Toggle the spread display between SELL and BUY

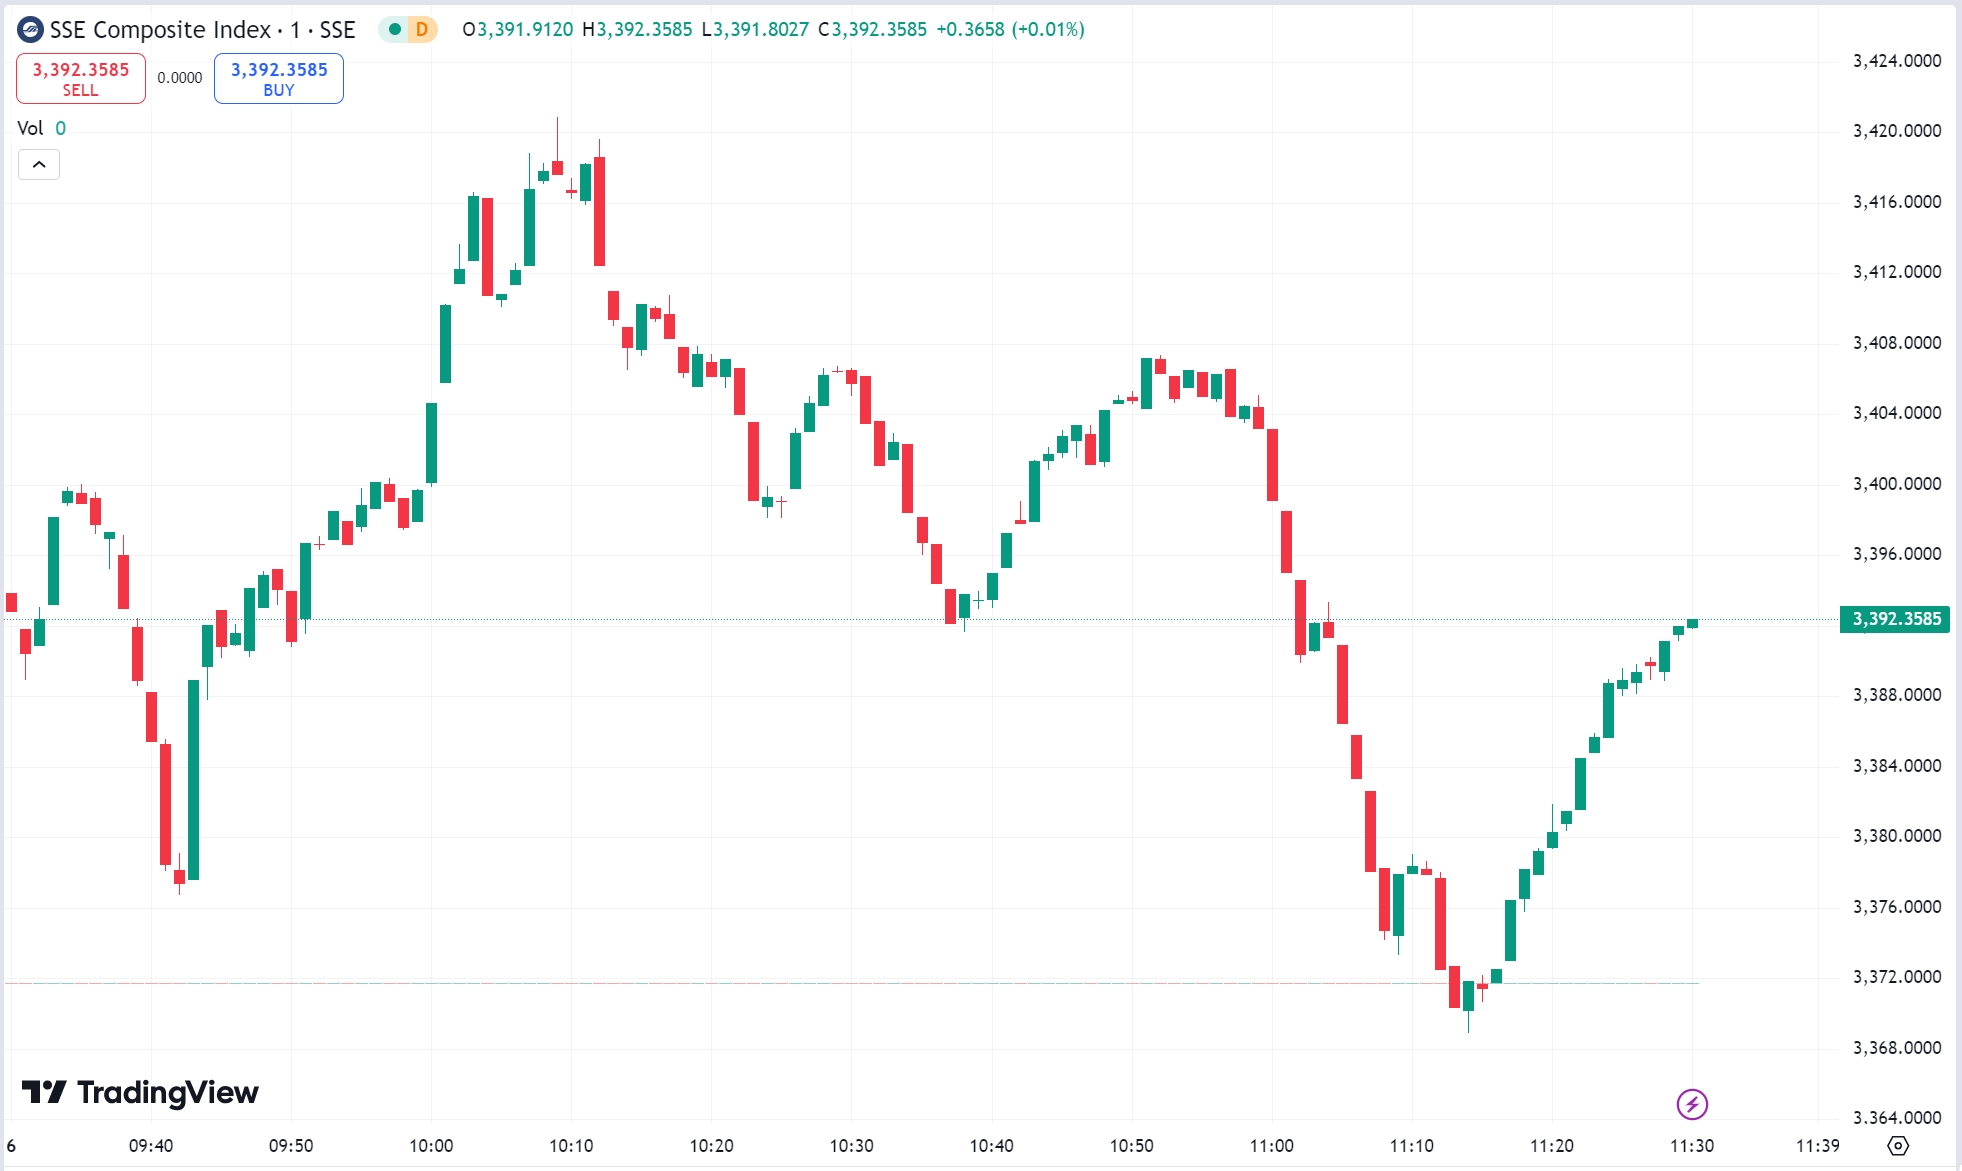pyautogui.click(x=179, y=77)
